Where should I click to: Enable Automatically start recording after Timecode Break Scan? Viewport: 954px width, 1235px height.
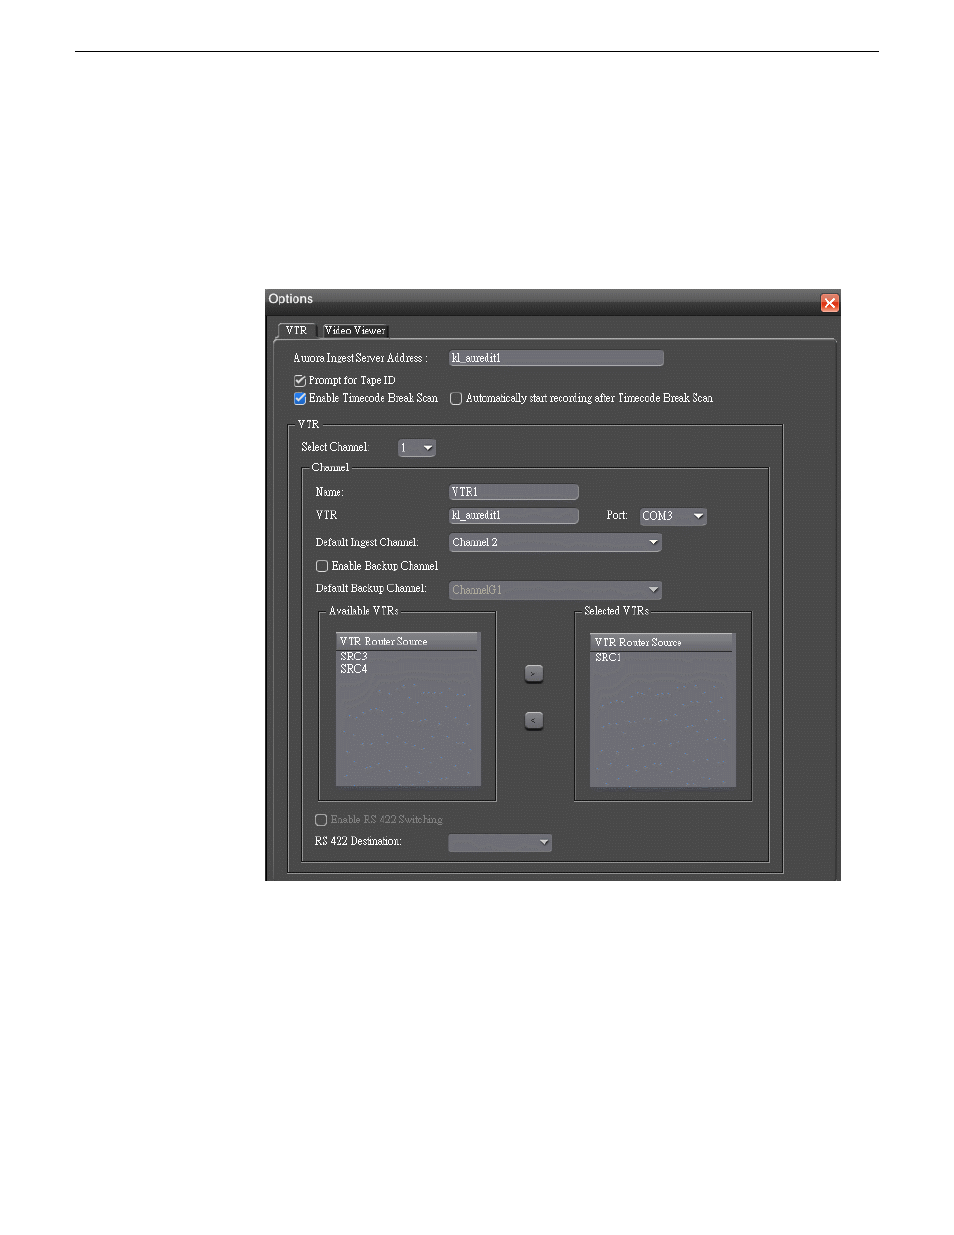tap(456, 398)
